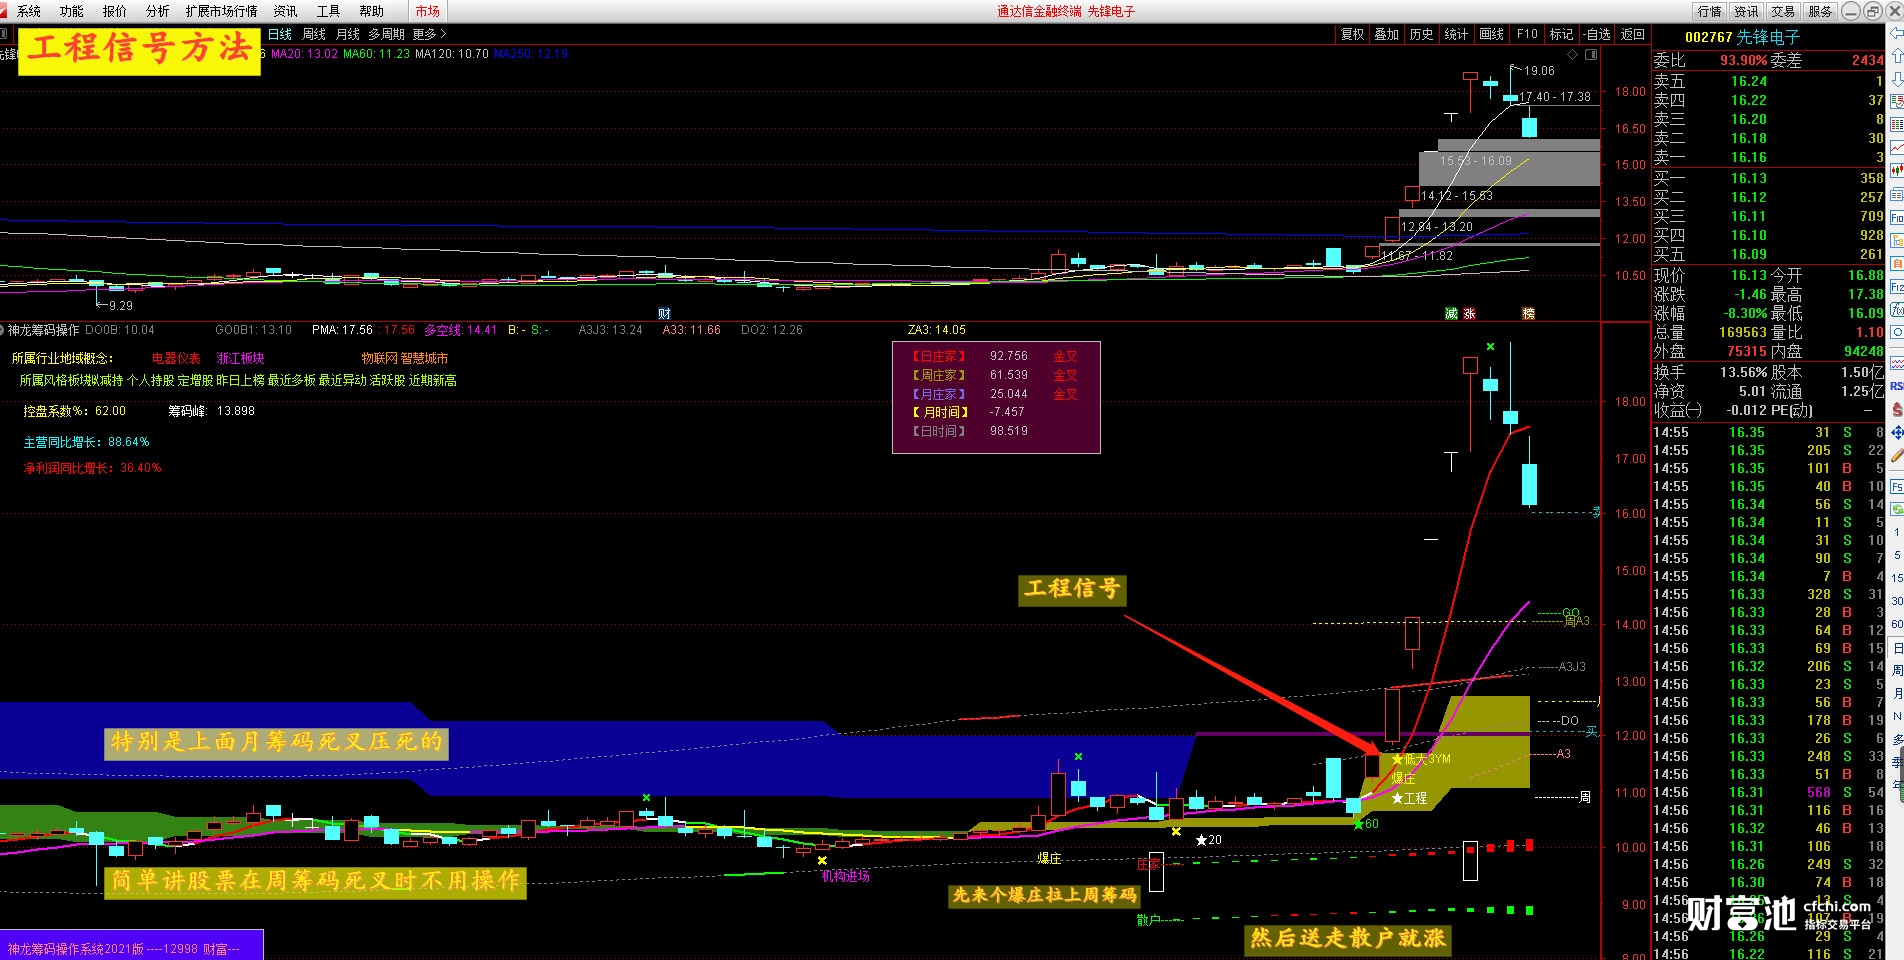The image size is (1904, 960).
Task: Click the stock name 先锋电子 in the quote panel
Action: 1767,37
